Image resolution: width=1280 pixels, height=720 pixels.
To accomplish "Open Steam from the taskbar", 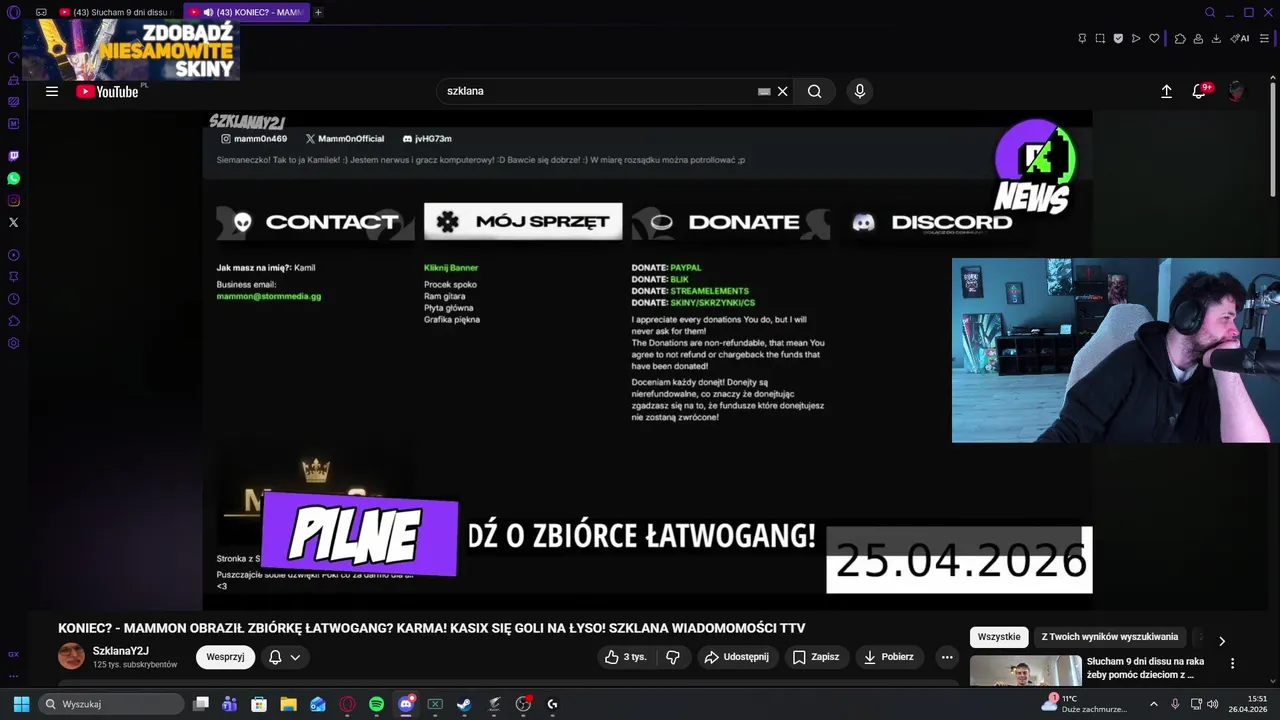I will [464, 704].
